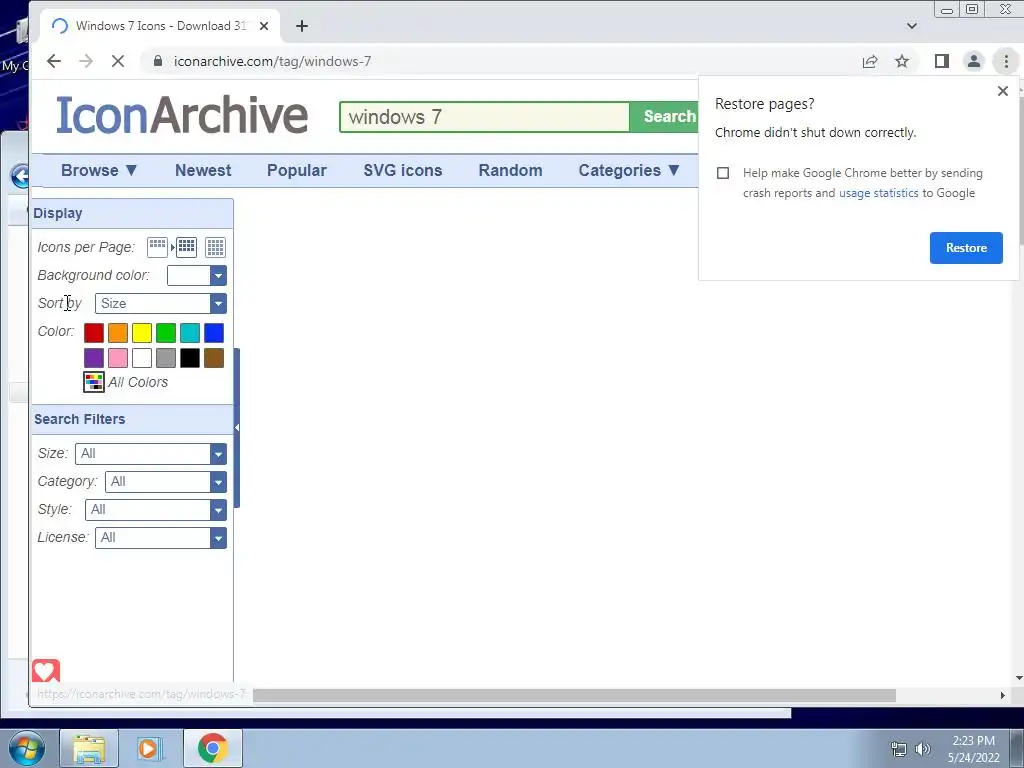Image resolution: width=1024 pixels, height=768 pixels.
Task: Select fewest icons per page grid
Action: (157, 247)
